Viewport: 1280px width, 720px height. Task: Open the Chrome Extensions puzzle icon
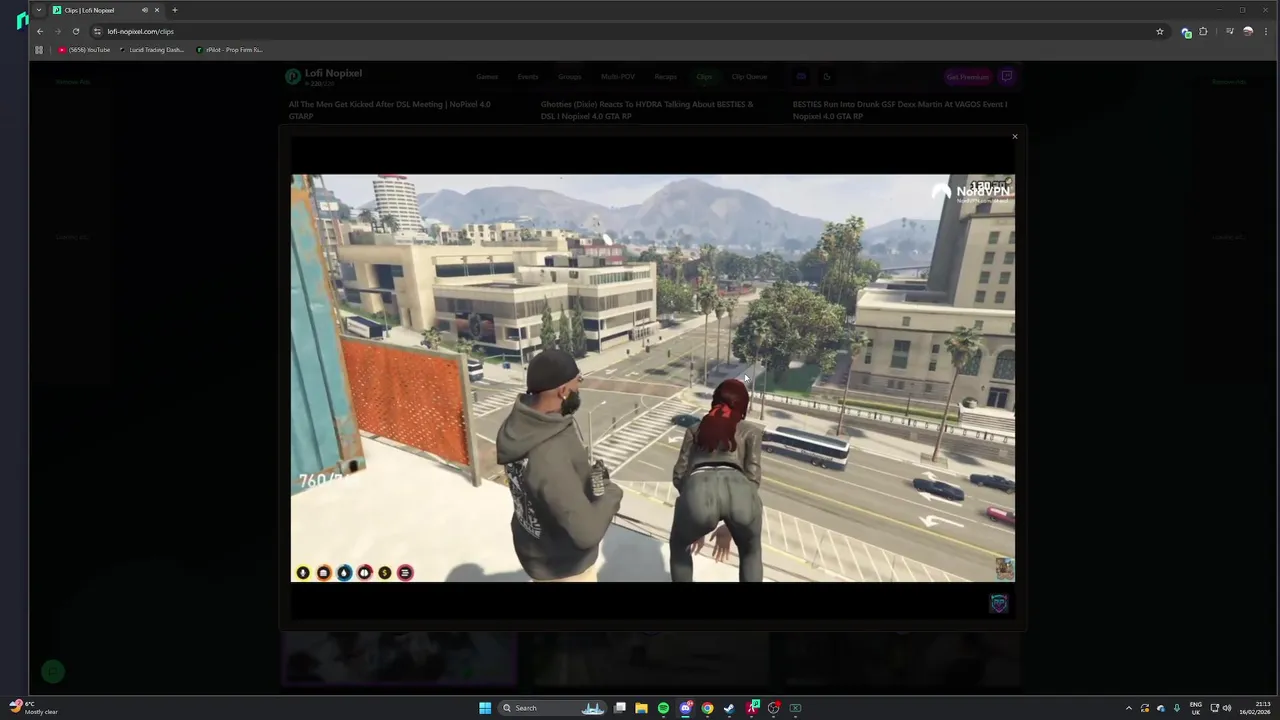tap(1203, 31)
